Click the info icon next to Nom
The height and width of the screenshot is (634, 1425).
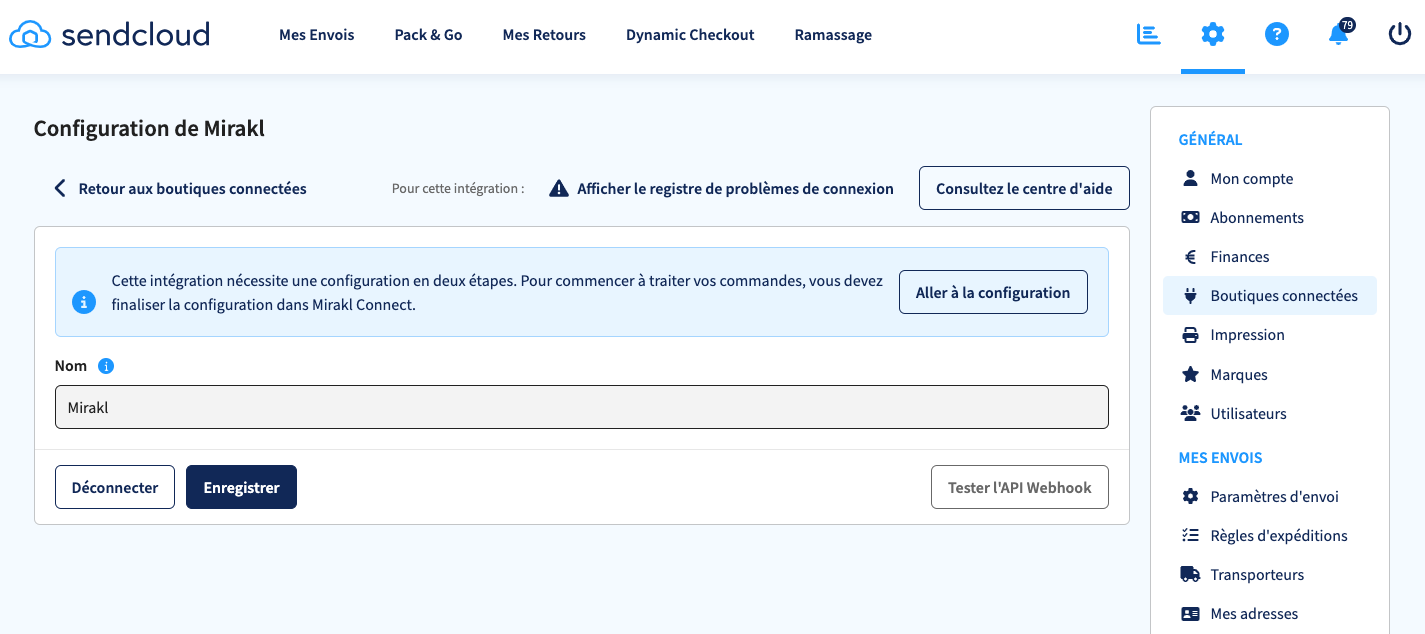pyautogui.click(x=108, y=365)
